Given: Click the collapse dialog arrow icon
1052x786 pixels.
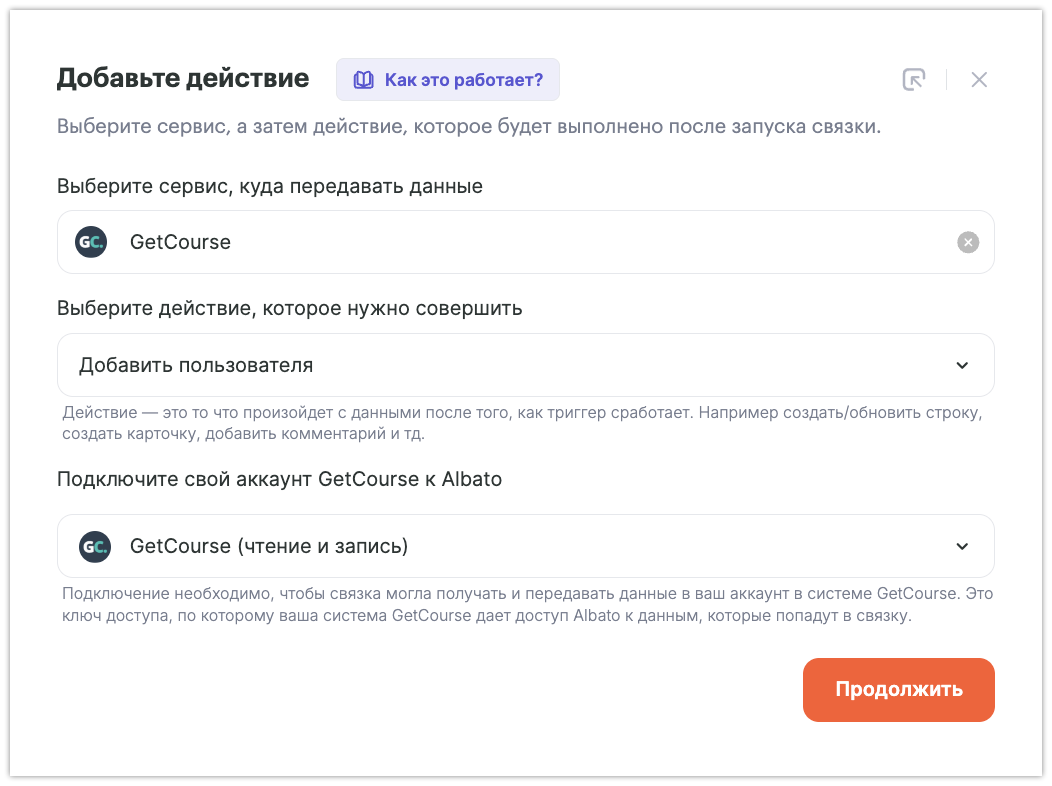Looking at the screenshot, I should coord(913,80).
